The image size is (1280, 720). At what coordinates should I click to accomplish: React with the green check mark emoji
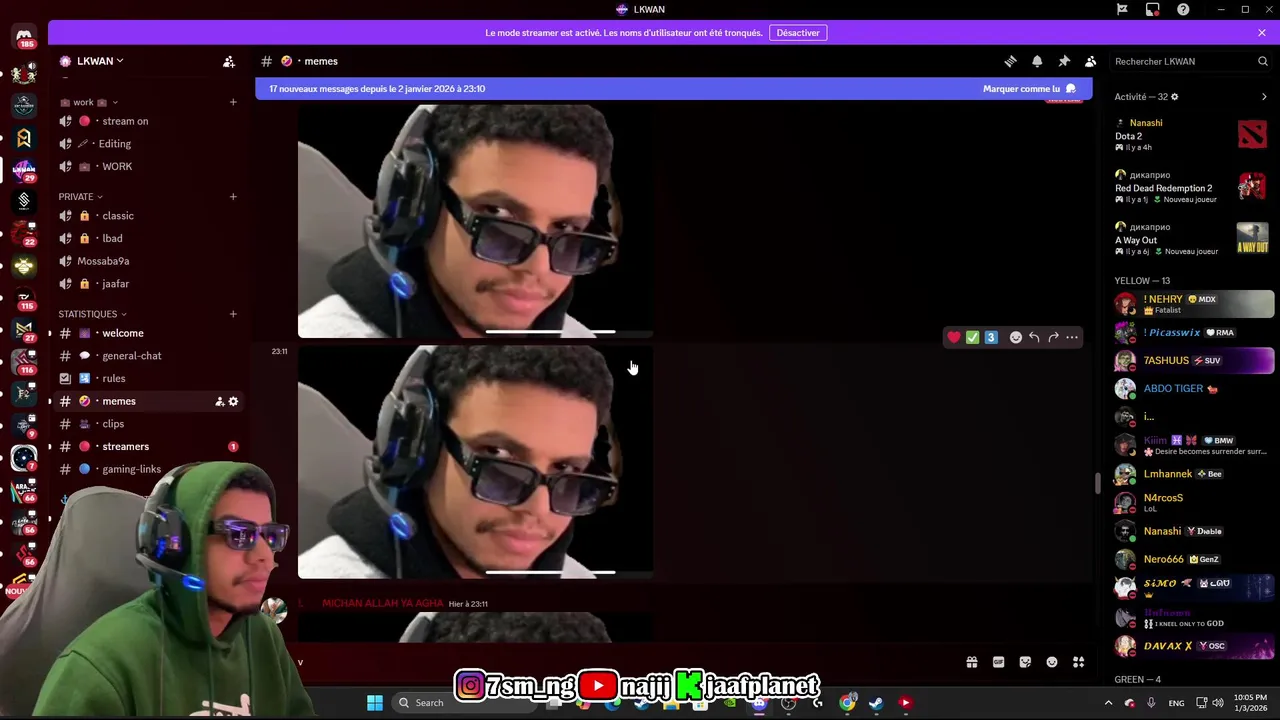pos(972,337)
